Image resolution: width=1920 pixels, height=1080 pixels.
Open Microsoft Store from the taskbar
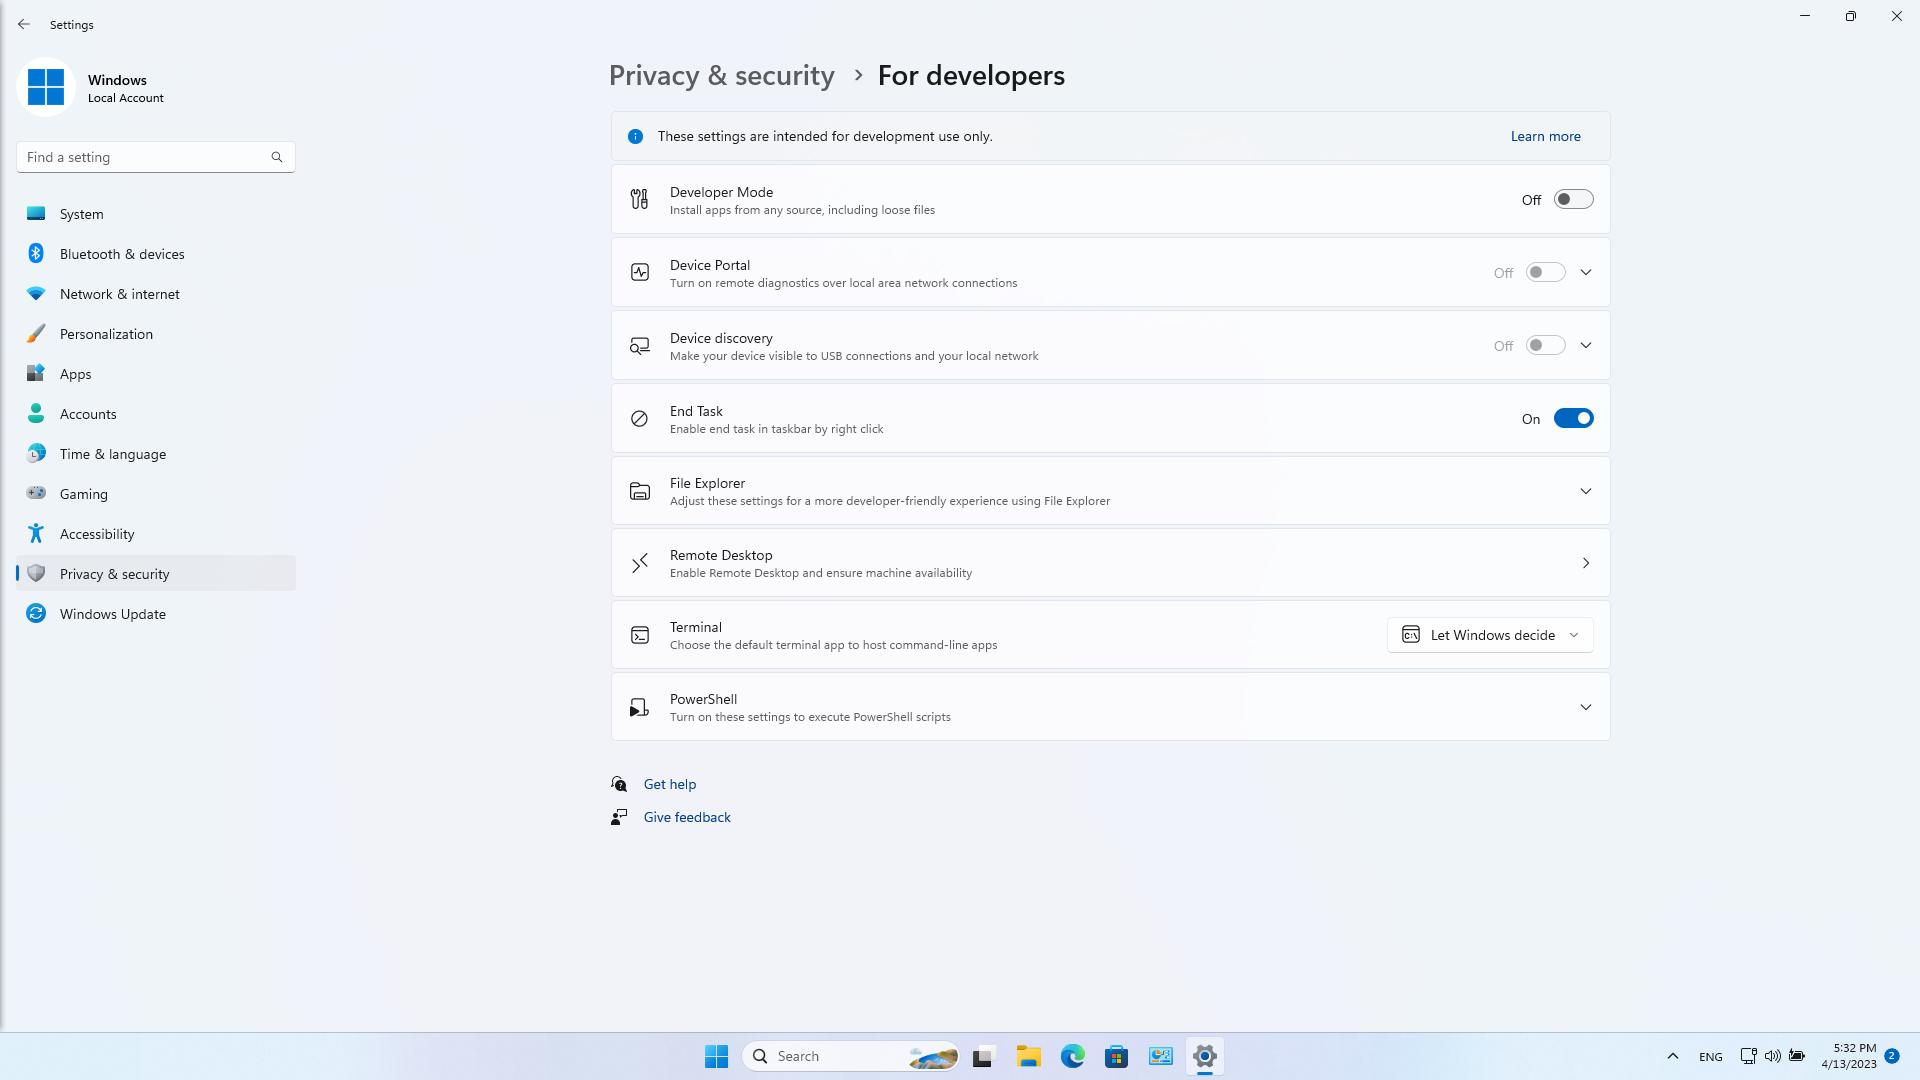pos(1116,1055)
